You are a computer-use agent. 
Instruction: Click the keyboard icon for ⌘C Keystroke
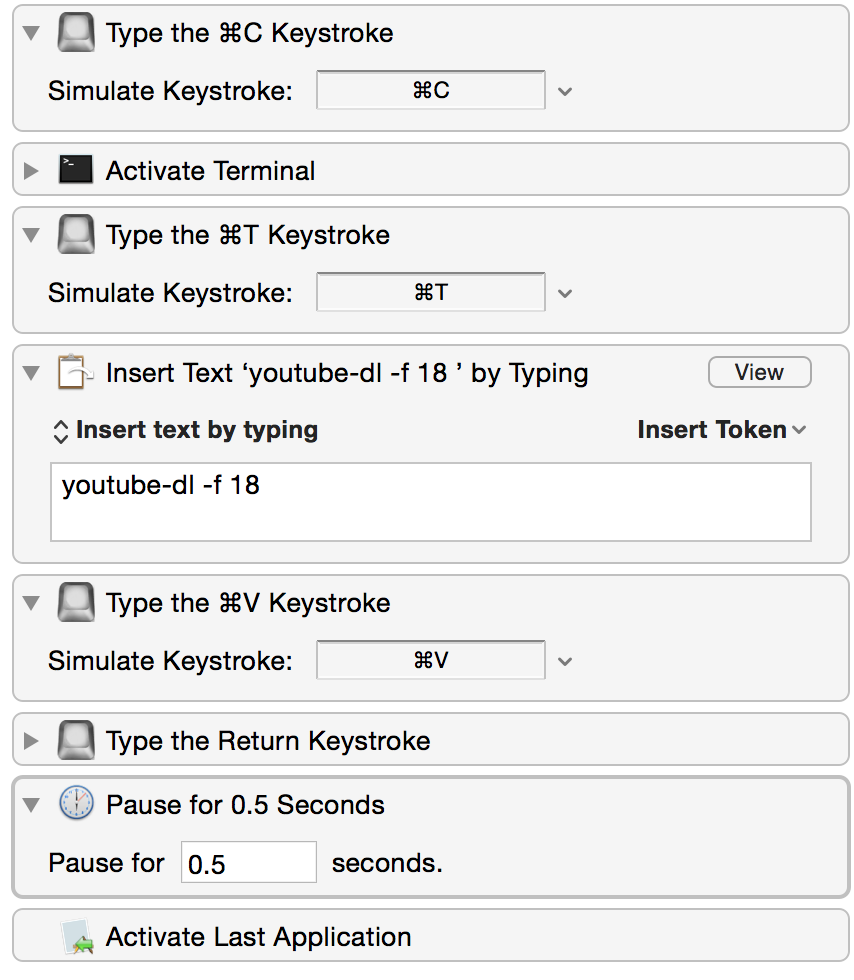[76, 33]
